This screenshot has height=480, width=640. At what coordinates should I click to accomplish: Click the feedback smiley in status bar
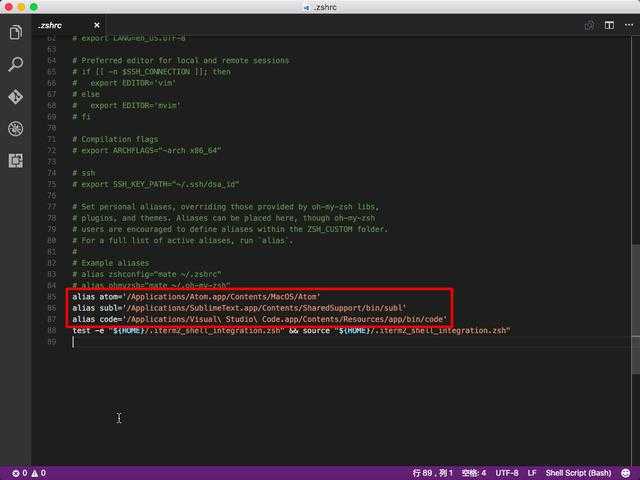[625, 473]
